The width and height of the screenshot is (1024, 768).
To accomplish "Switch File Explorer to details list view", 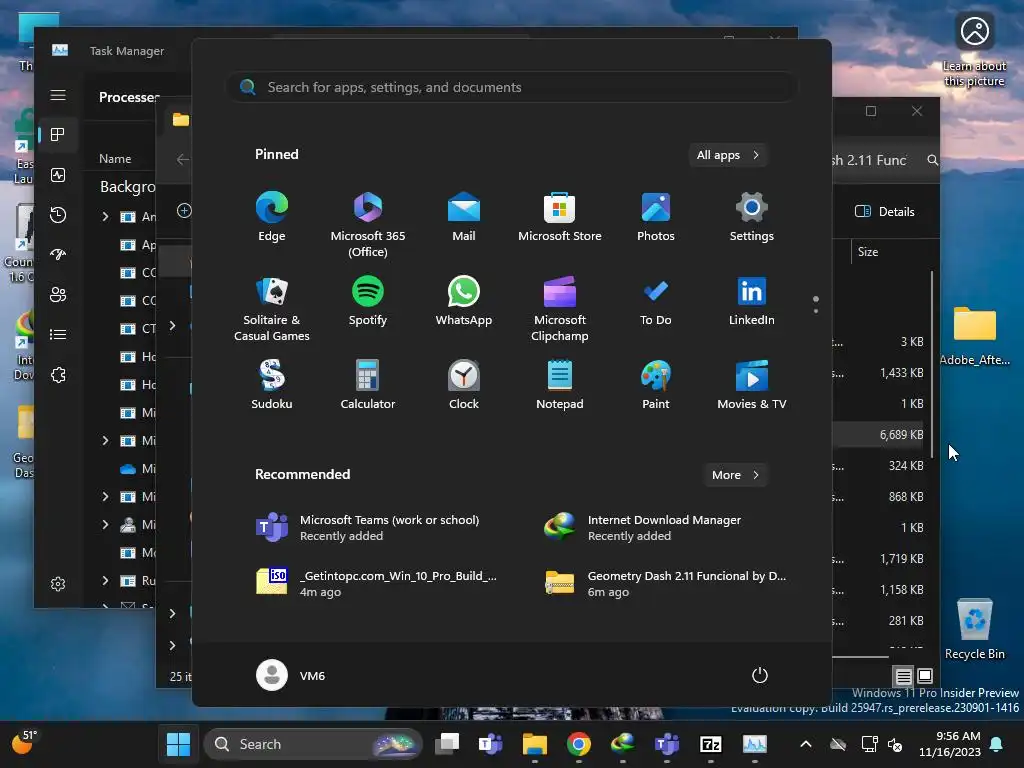I will tap(903, 676).
